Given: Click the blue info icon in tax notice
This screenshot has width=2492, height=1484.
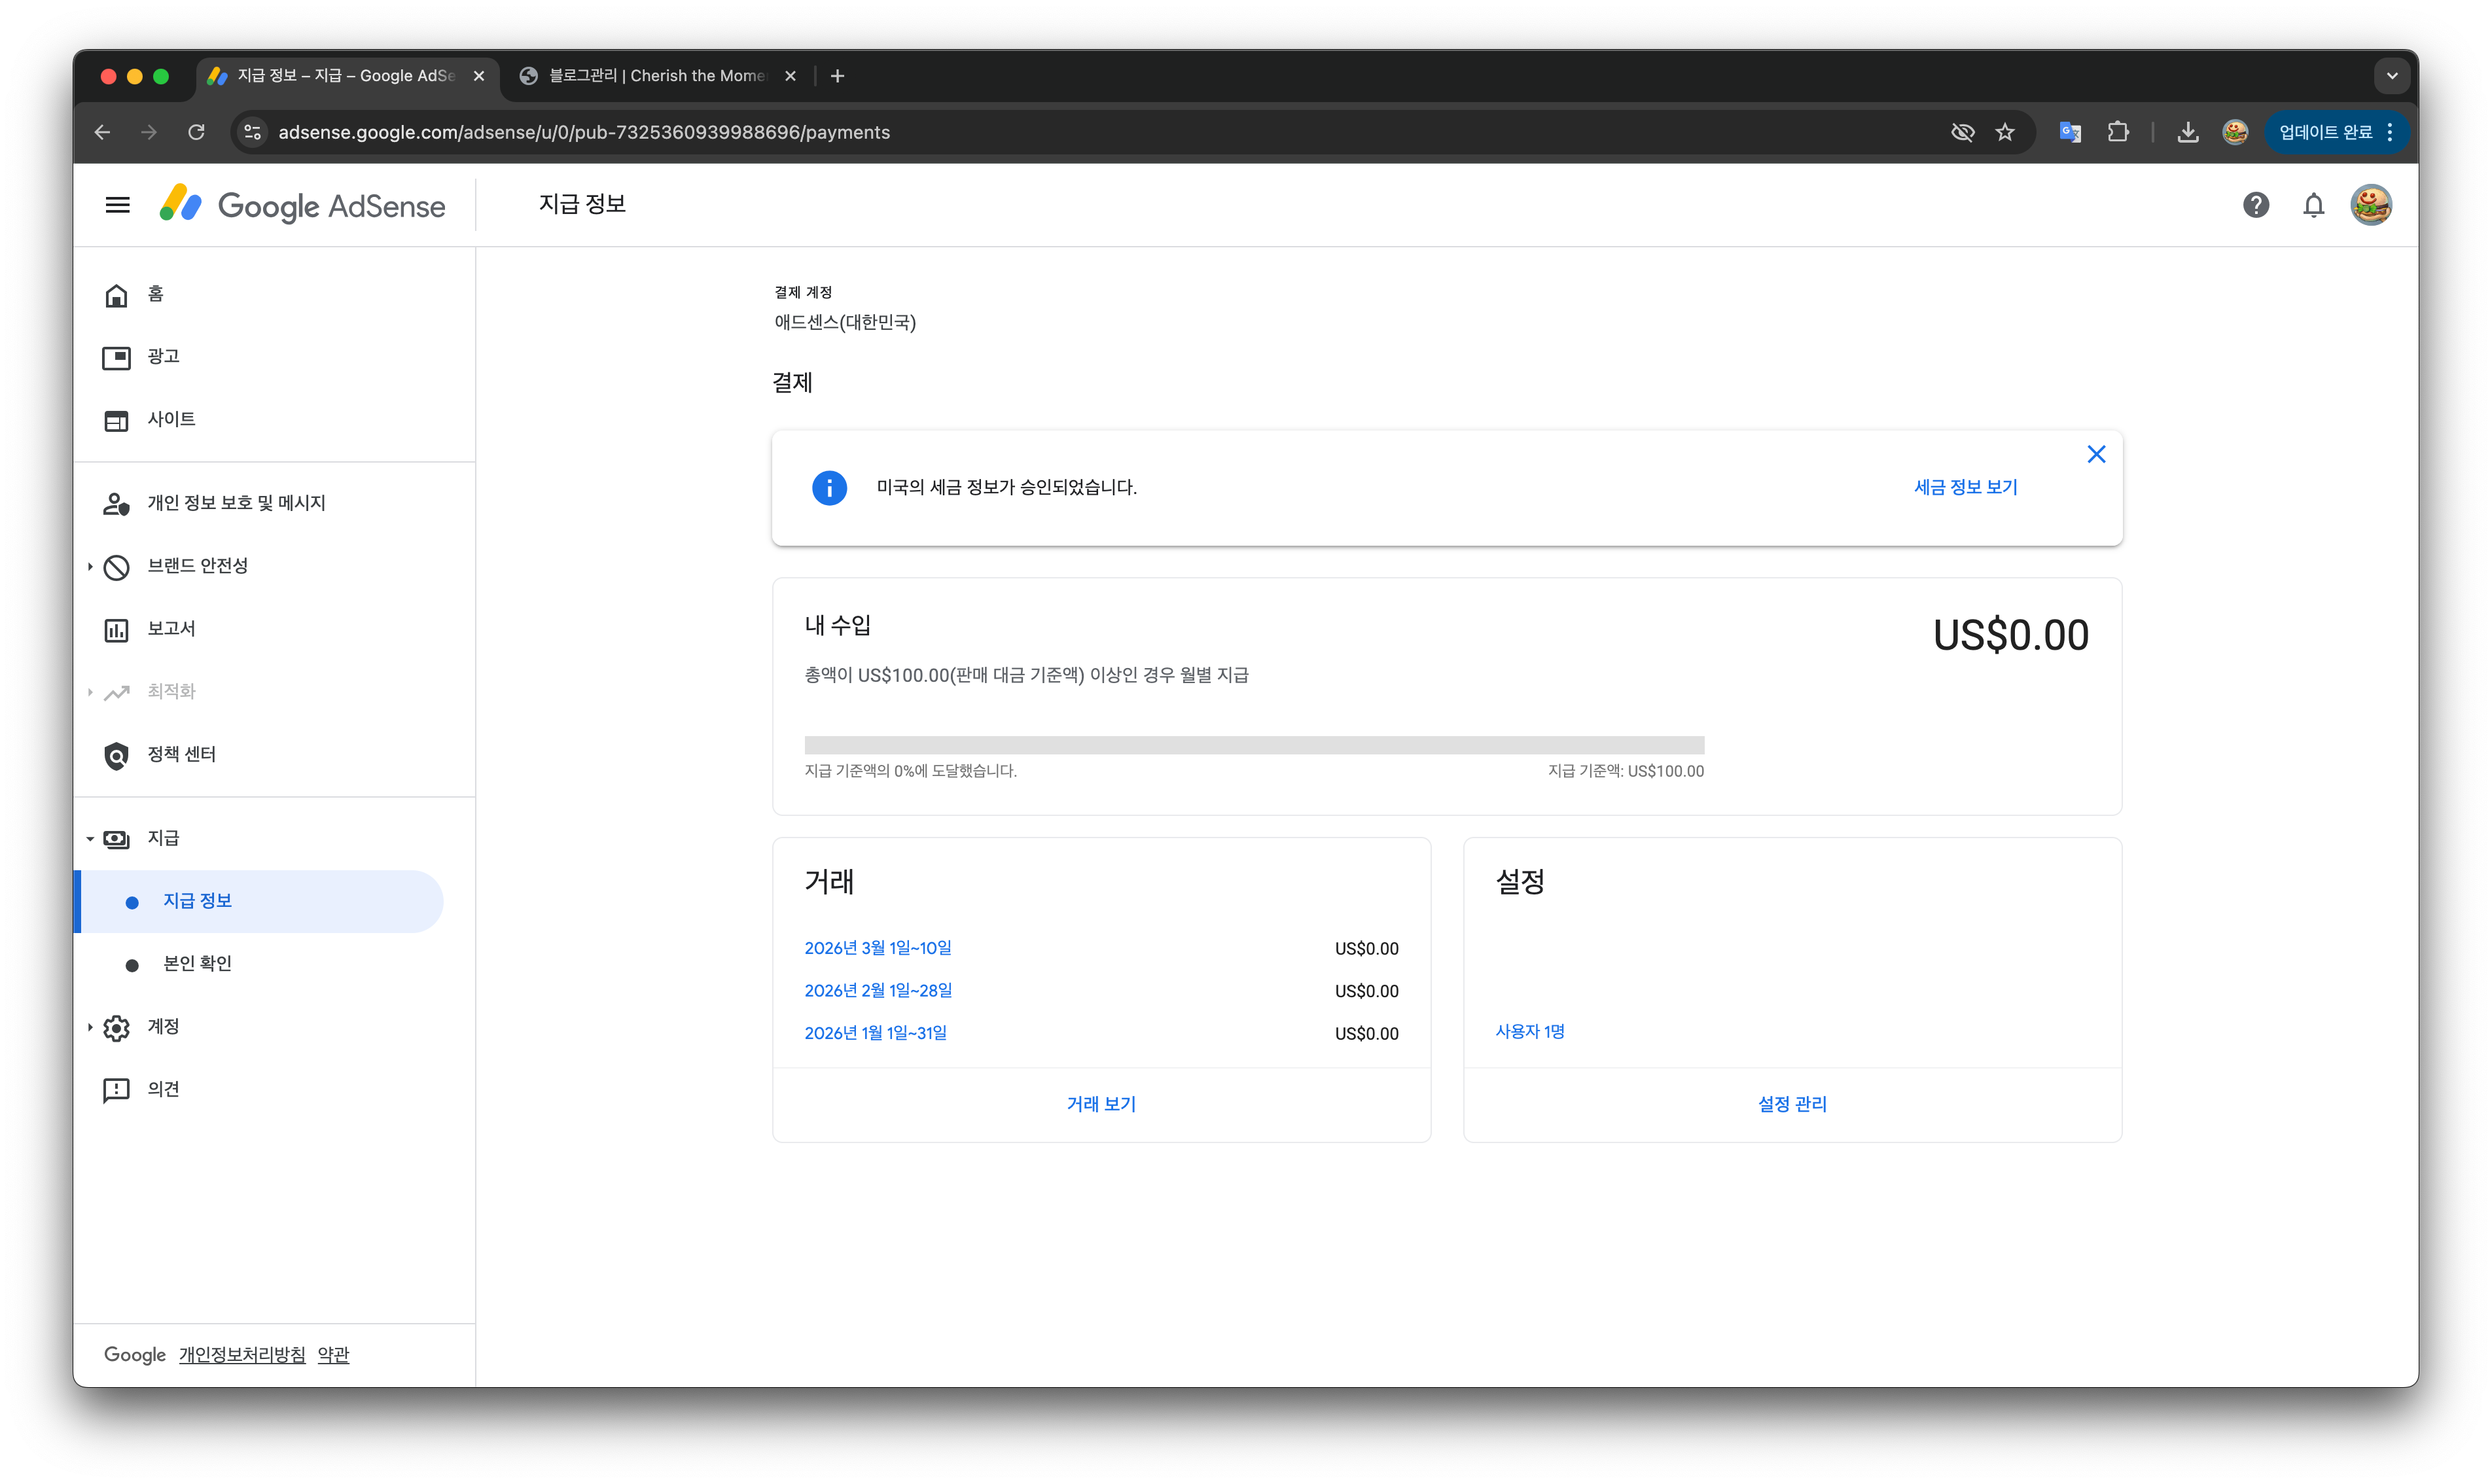Looking at the screenshot, I should click(x=829, y=488).
